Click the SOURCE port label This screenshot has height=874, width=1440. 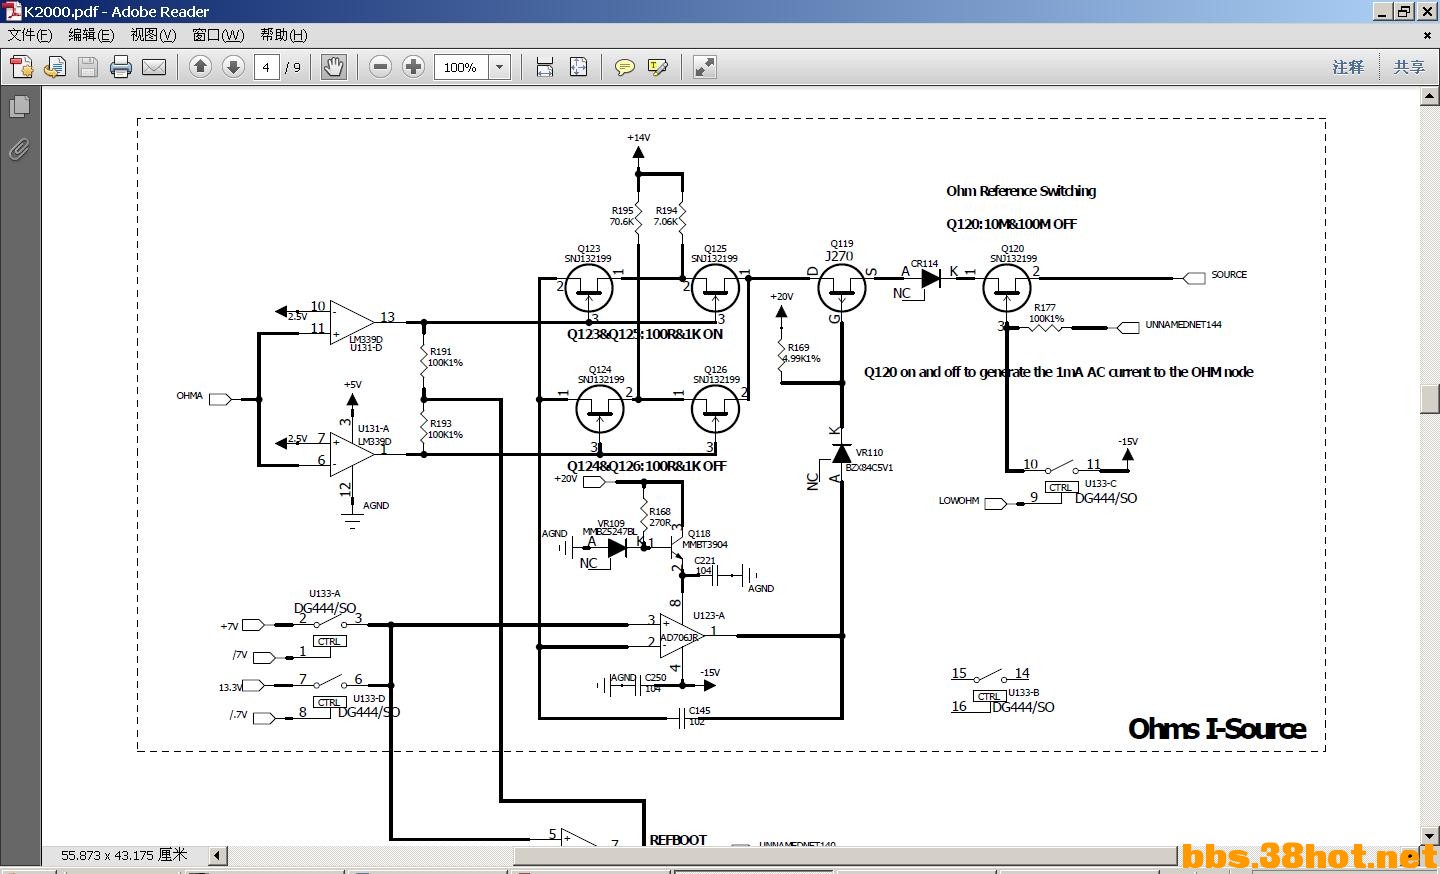coord(1229,274)
